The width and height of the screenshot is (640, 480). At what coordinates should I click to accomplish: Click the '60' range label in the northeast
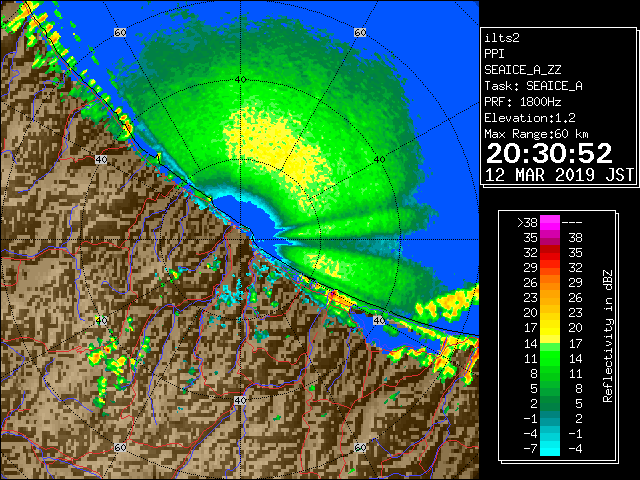360,32
